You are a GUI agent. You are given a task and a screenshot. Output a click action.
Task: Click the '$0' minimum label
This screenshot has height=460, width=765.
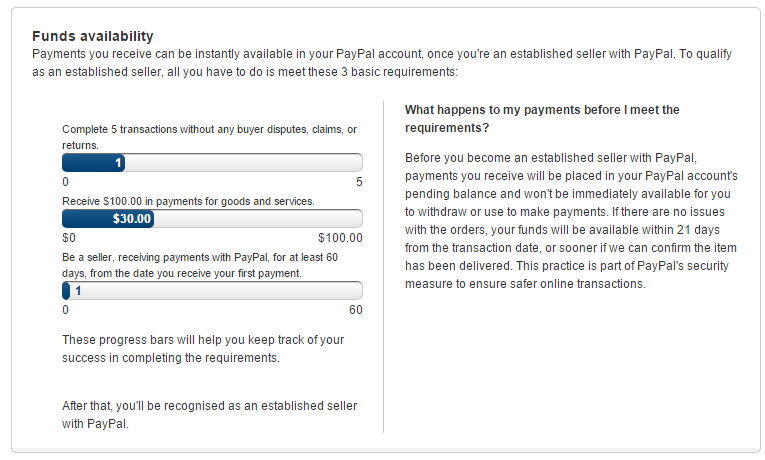coord(69,238)
